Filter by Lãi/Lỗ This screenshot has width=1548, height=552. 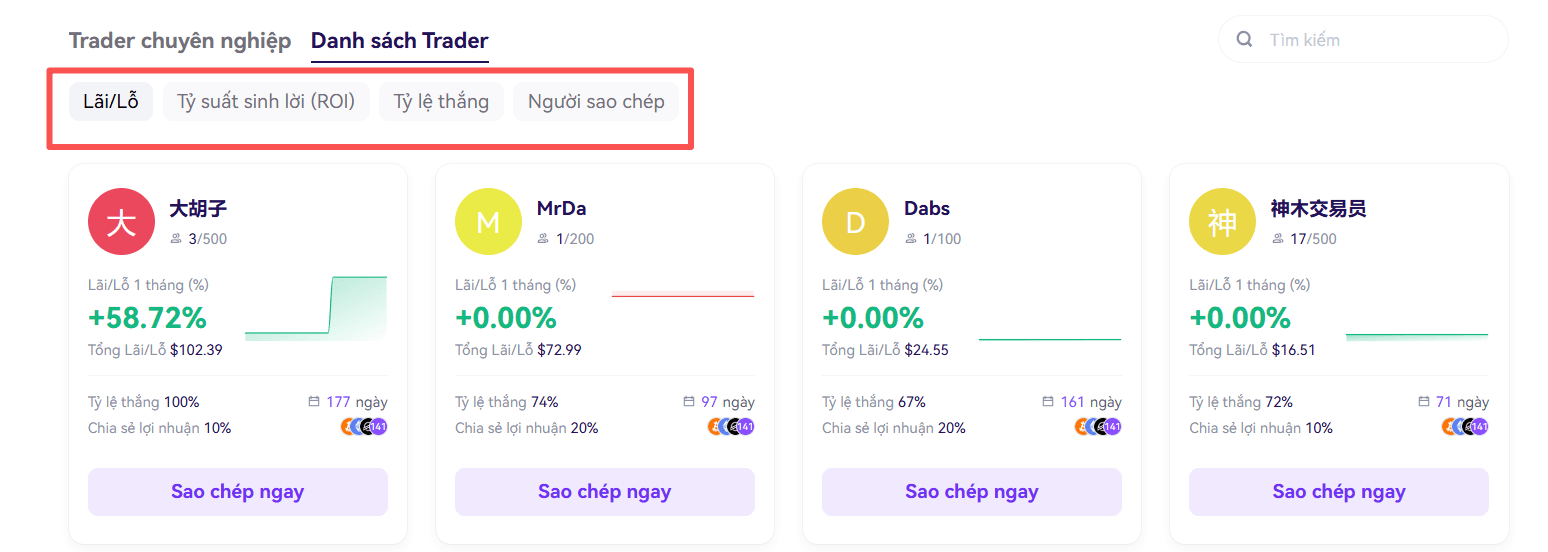coord(111,102)
